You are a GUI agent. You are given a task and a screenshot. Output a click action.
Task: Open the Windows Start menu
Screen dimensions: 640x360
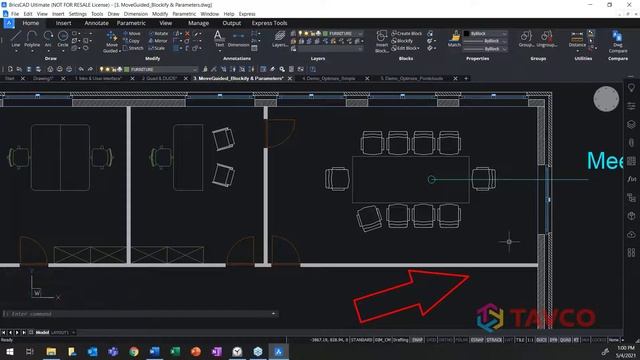(x=9, y=351)
